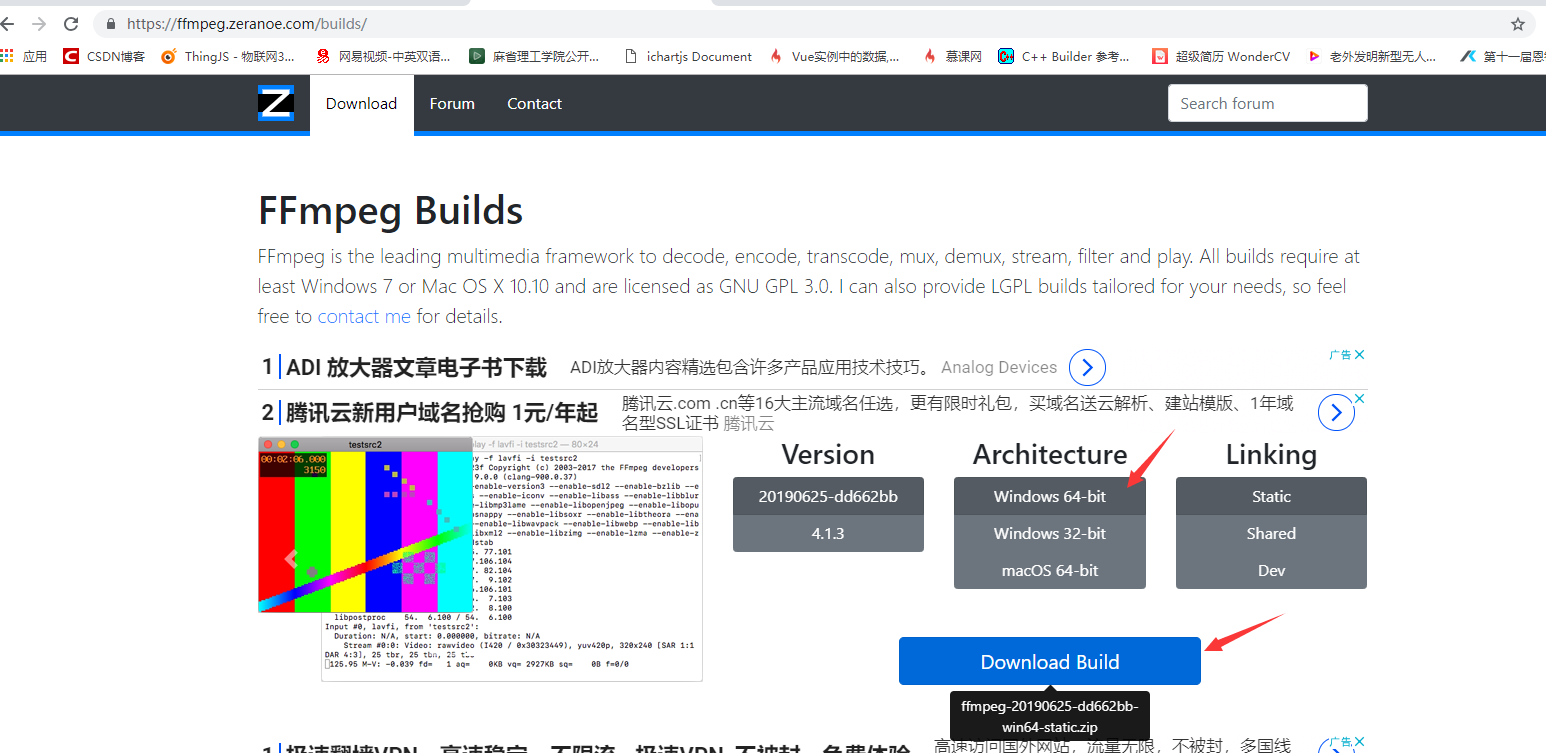Viewport: 1546px width, 753px height.
Task: Show the previous slide in the screenshot carousel
Action: [291, 558]
